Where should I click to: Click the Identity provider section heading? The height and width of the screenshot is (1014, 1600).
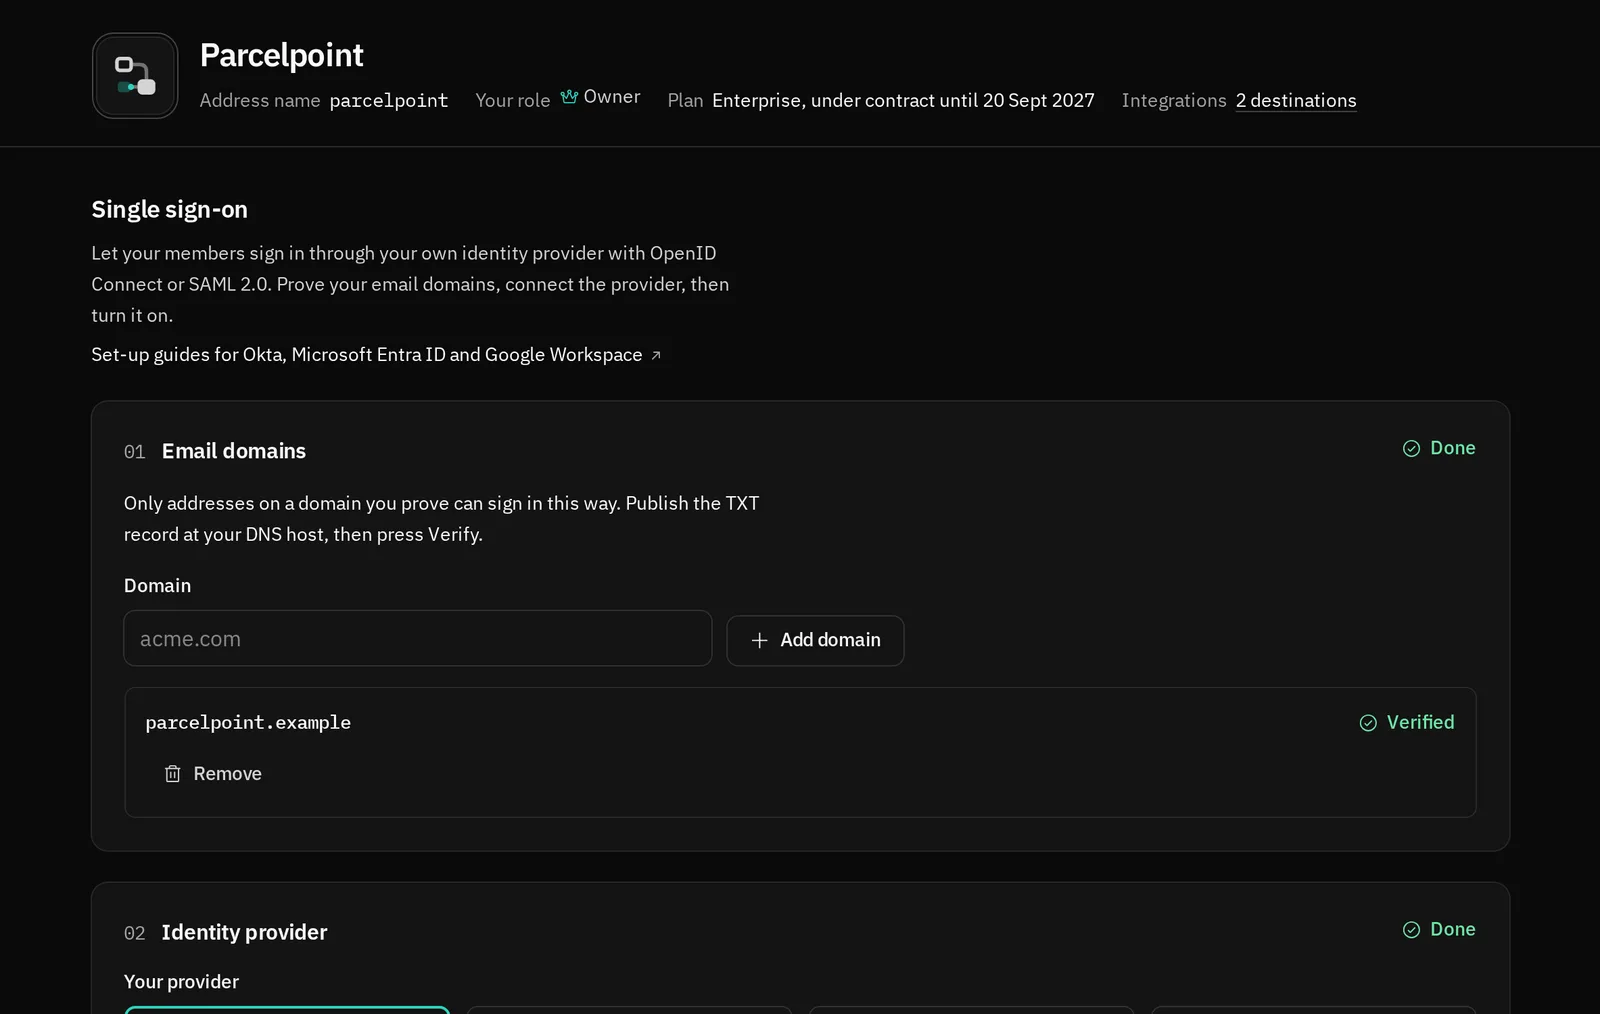point(244,932)
